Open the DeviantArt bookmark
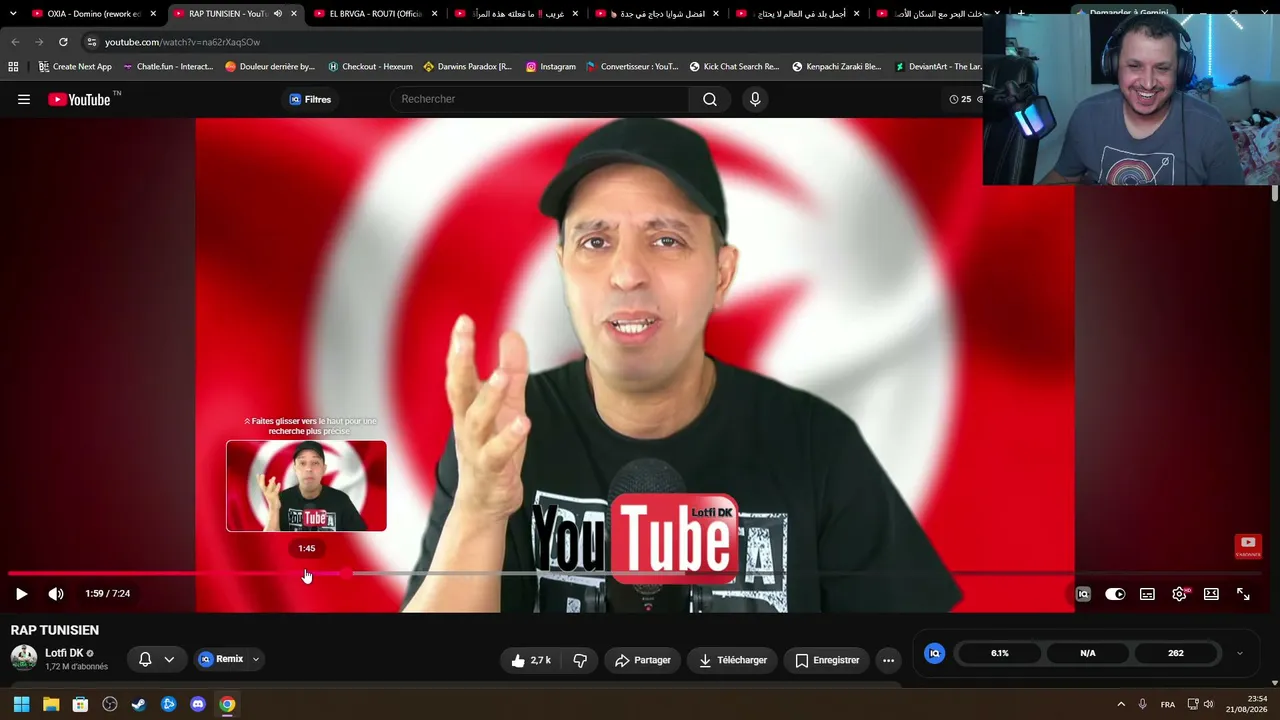This screenshot has height=720, width=1280. 938,67
